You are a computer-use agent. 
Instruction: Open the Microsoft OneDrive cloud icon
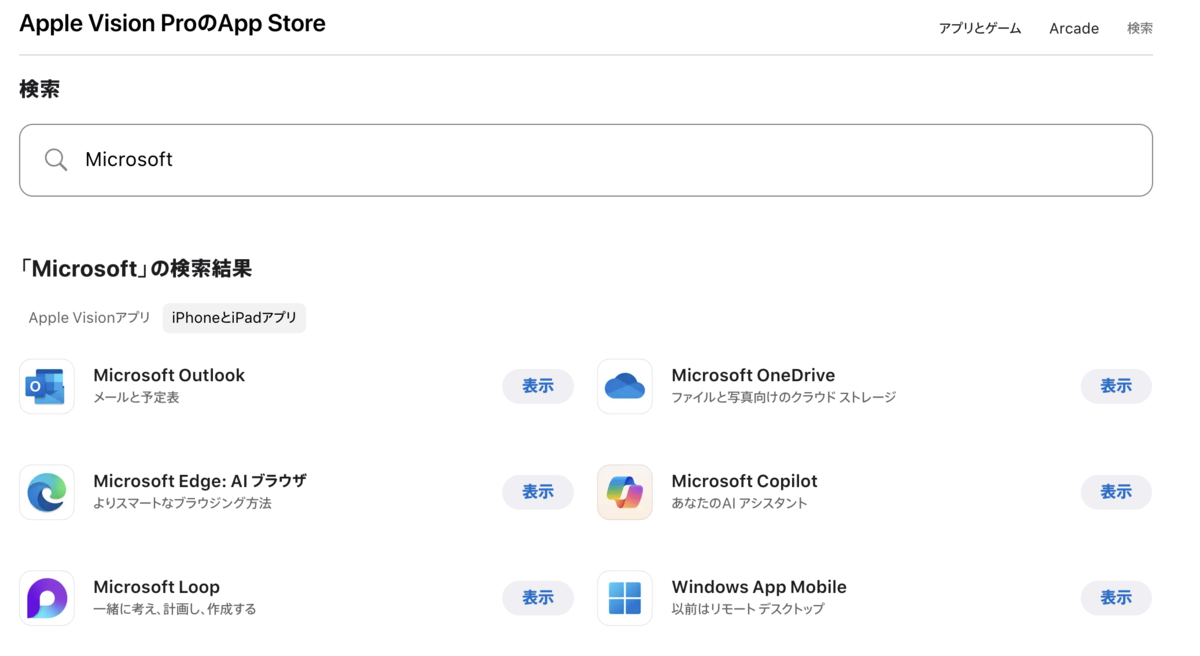tap(625, 386)
